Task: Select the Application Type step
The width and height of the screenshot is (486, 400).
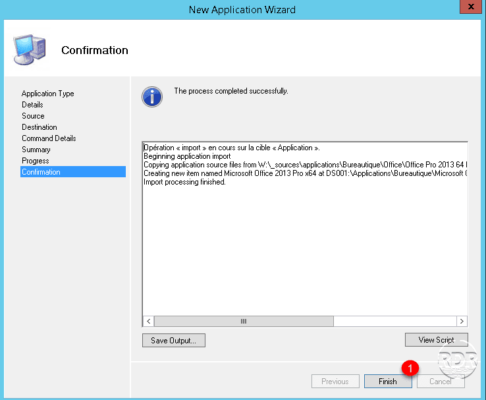Action: click(x=48, y=93)
